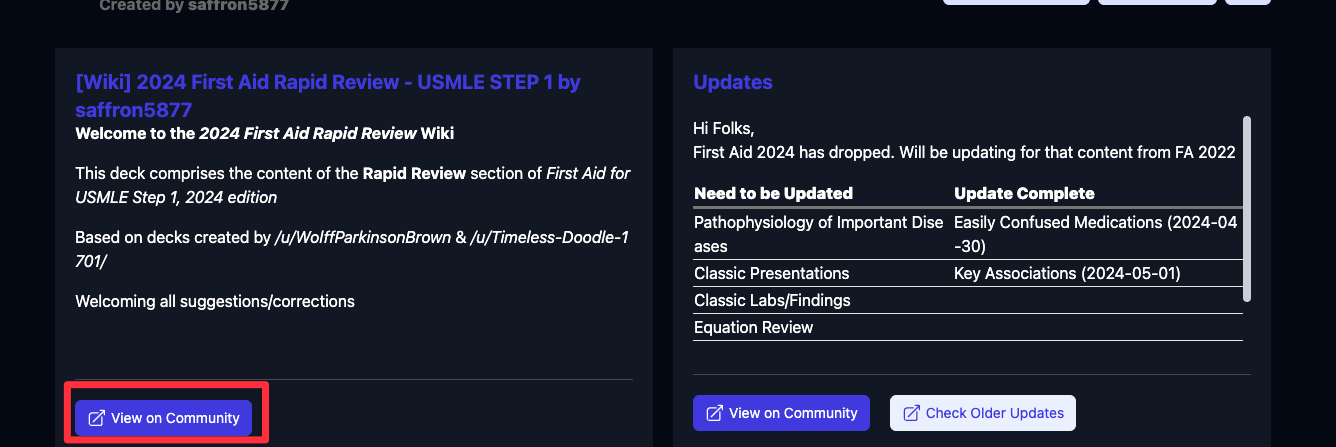
Task: Select the 'Equation Review' table row
Action: 753,327
